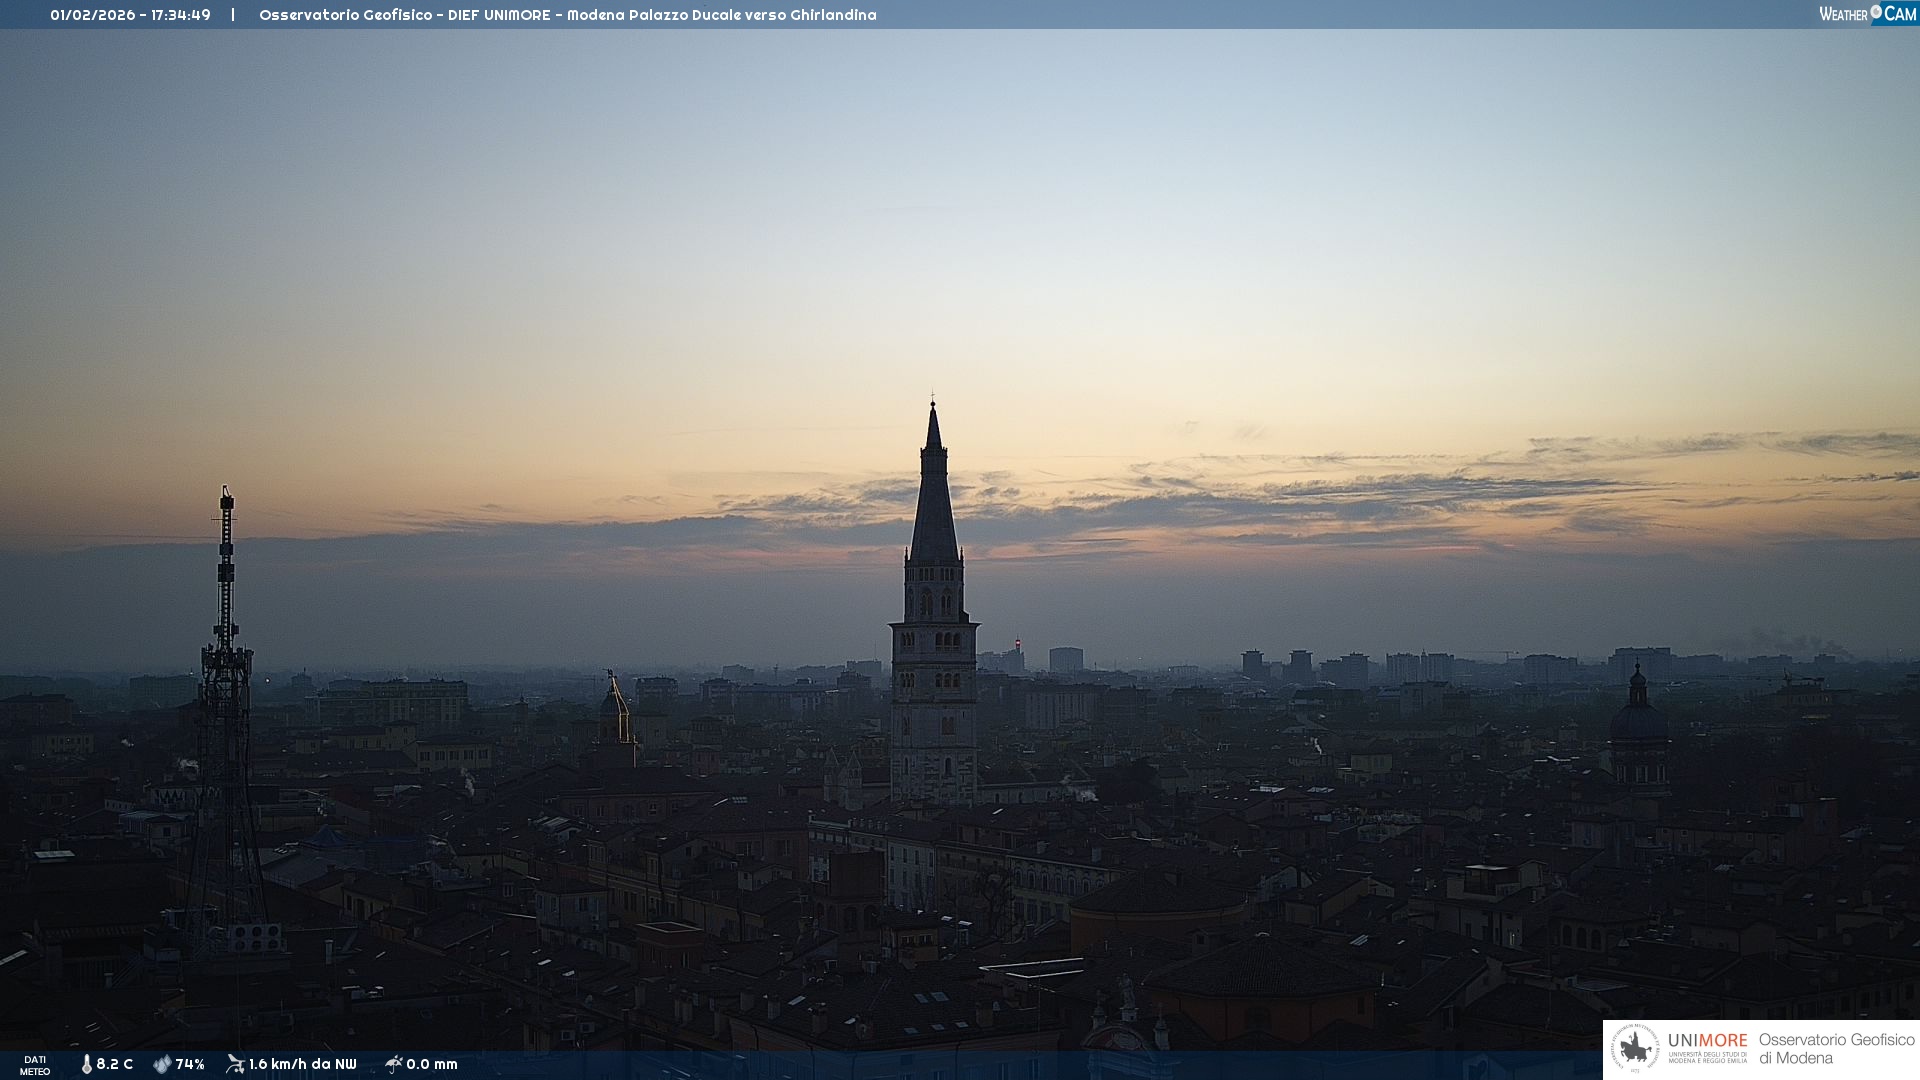1920x1080 pixels.
Task: Click the red light on distant building
Action: click(x=1018, y=643)
